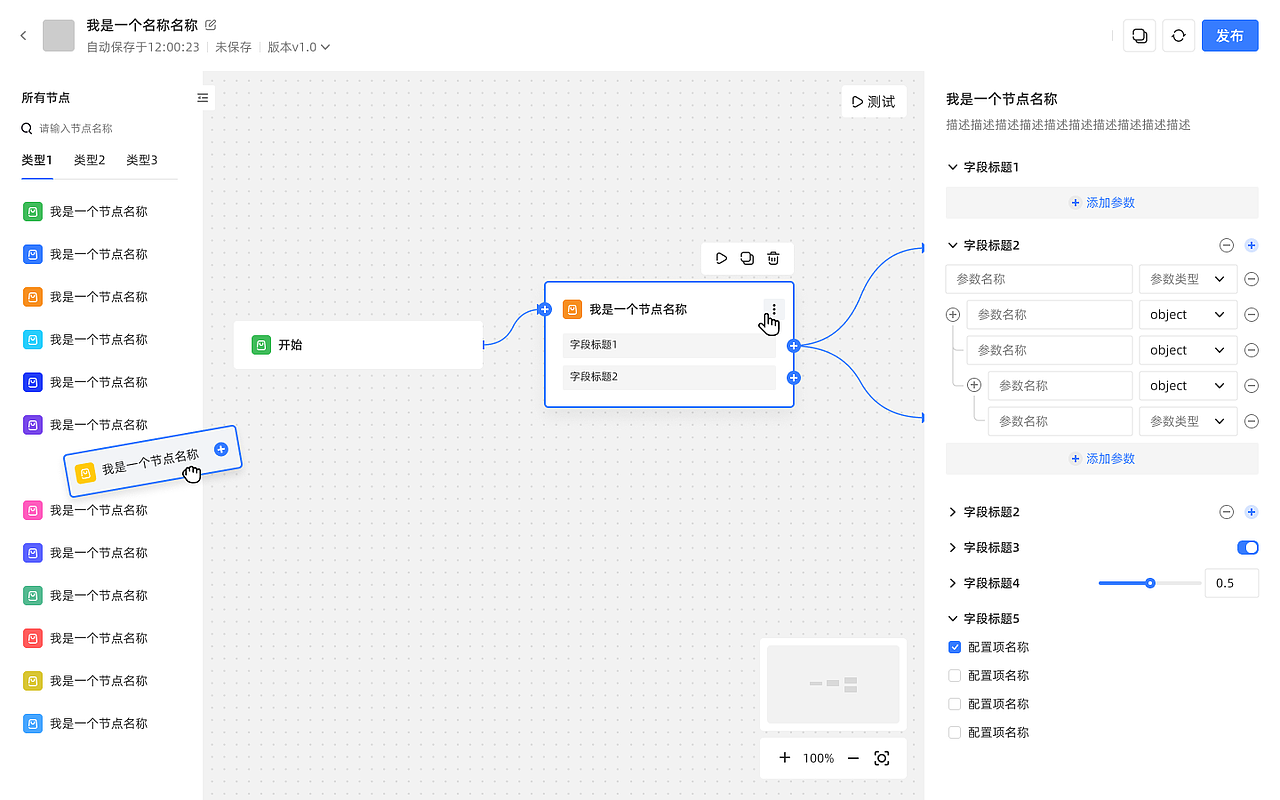Viewport: 1280px width, 800px height.
Task: Open 参数类型 dropdown in deepest nested row
Action: click(x=1188, y=421)
